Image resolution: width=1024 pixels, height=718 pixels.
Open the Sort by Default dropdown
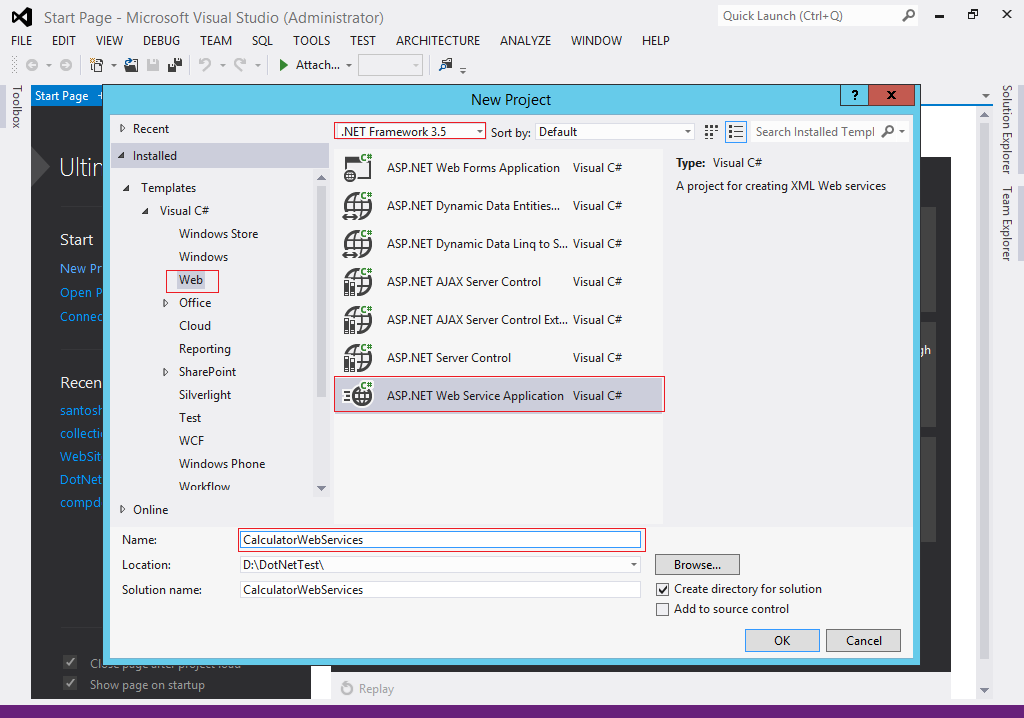(x=687, y=132)
